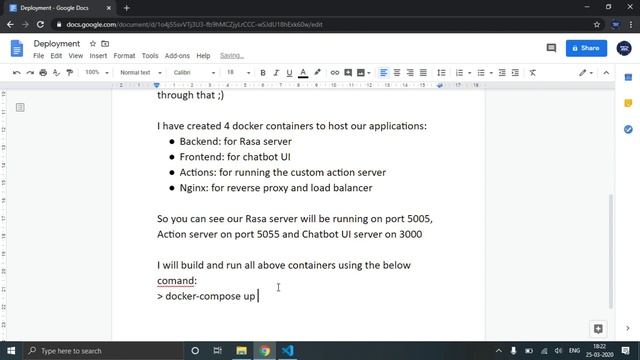The height and width of the screenshot is (360, 640).
Task: Click the vertical document scrollbar
Action: (x=611, y=251)
